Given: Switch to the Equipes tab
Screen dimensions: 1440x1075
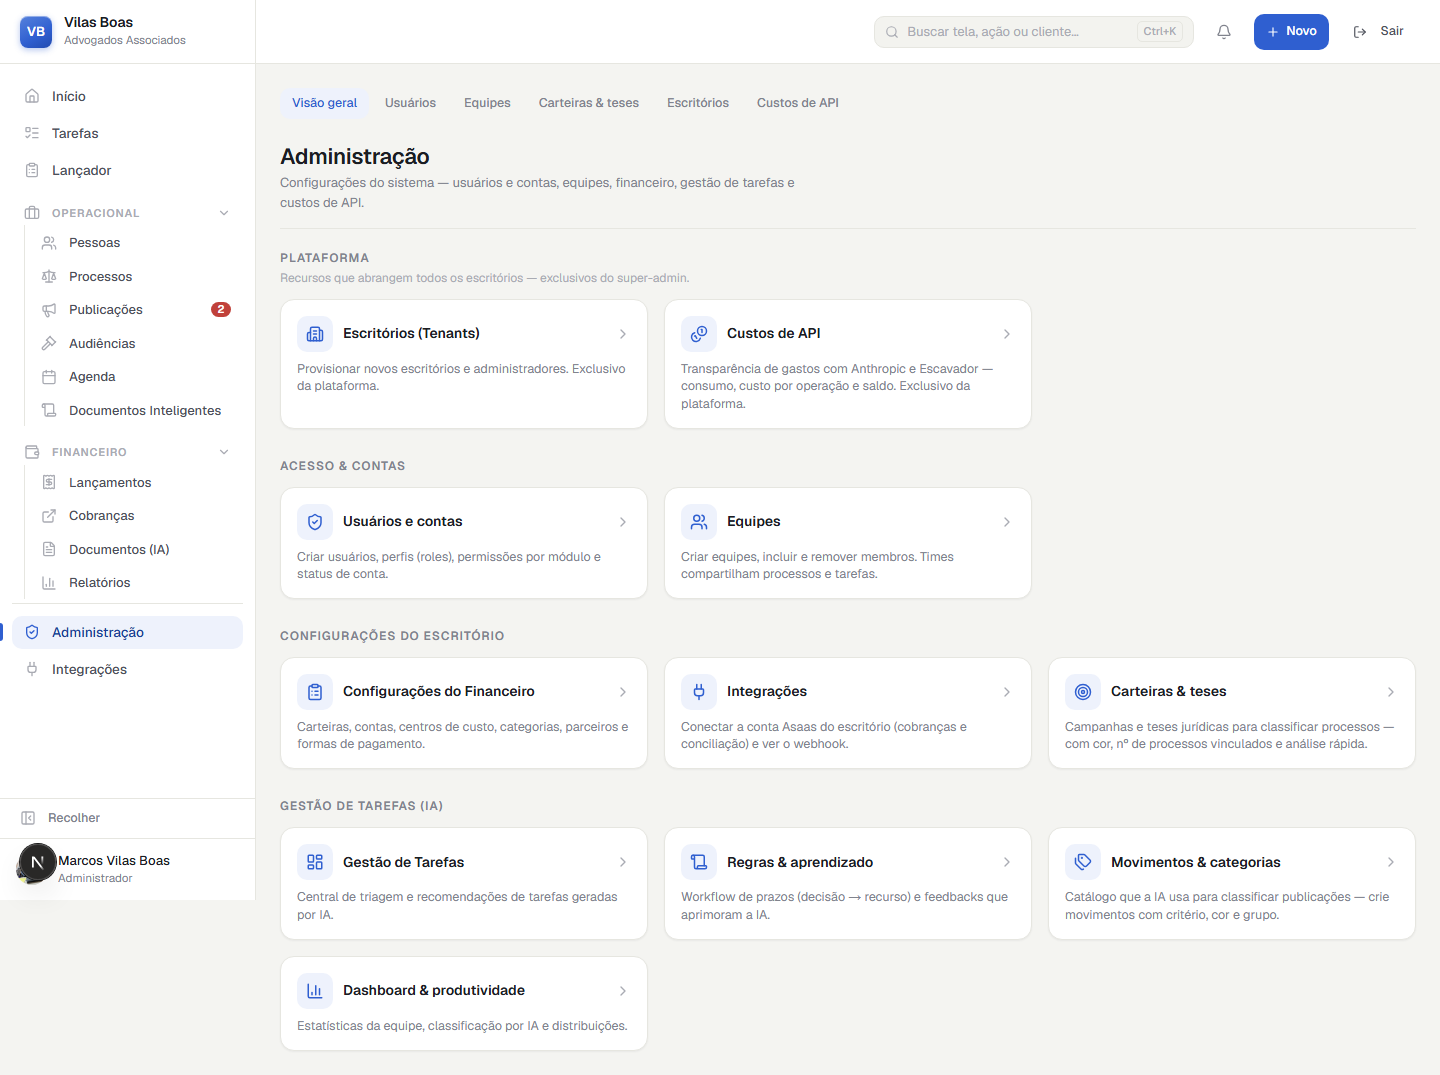Looking at the screenshot, I should (x=487, y=103).
